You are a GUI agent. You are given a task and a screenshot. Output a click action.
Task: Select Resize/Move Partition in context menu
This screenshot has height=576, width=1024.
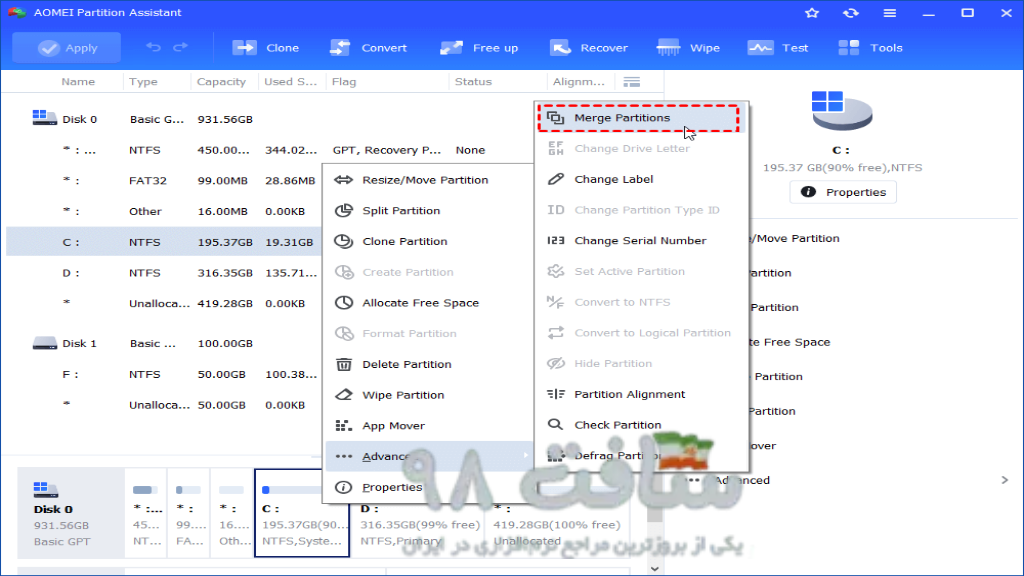click(429, 180)
